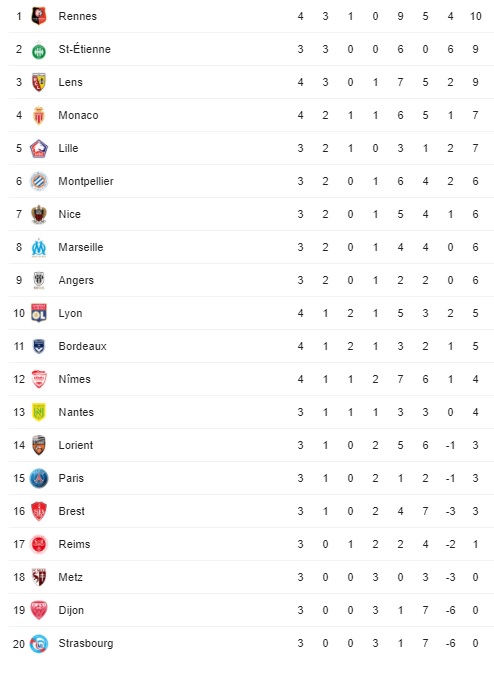Viewport: 494px width, 678px height.
Task: Open the Bordeaux team badge
Action: (x=39, y=346)
